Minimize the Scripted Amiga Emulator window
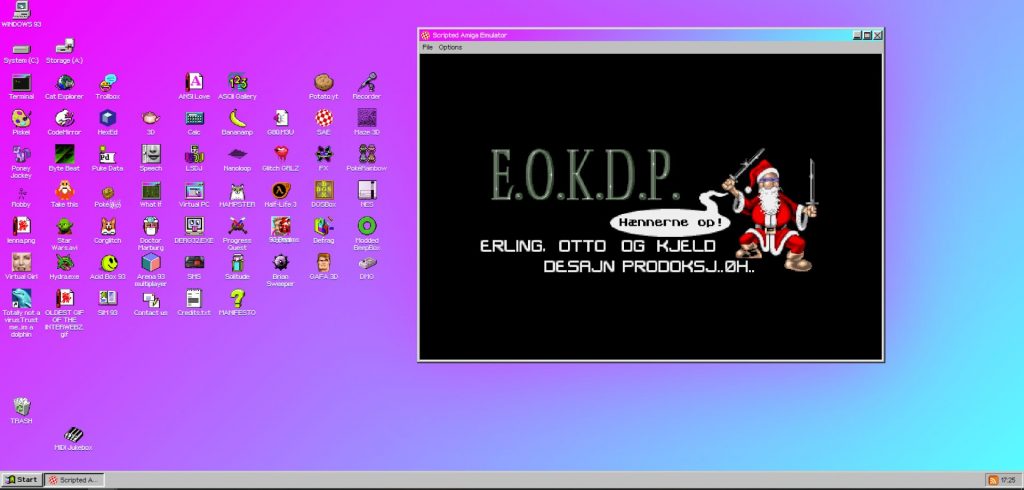Image resolution: width=1024 pixels, height=490 pixels. coord(857,35)
